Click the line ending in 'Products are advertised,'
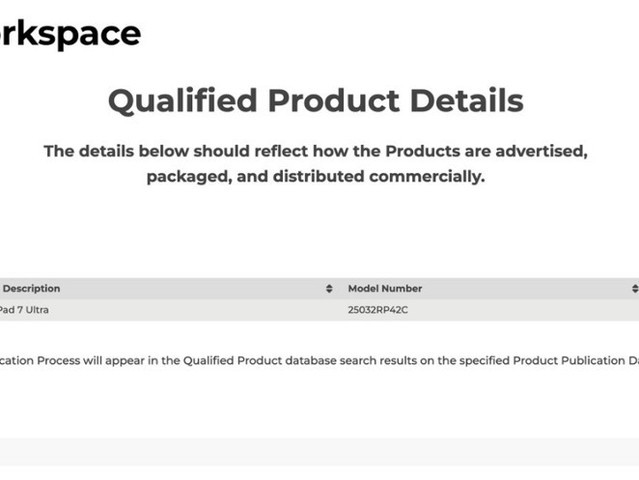This screenshot has height=480, width=639. 316,151
